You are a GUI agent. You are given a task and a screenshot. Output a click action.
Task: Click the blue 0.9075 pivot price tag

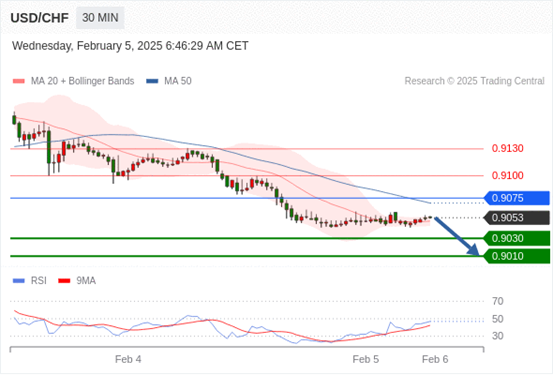coord(517,198)
